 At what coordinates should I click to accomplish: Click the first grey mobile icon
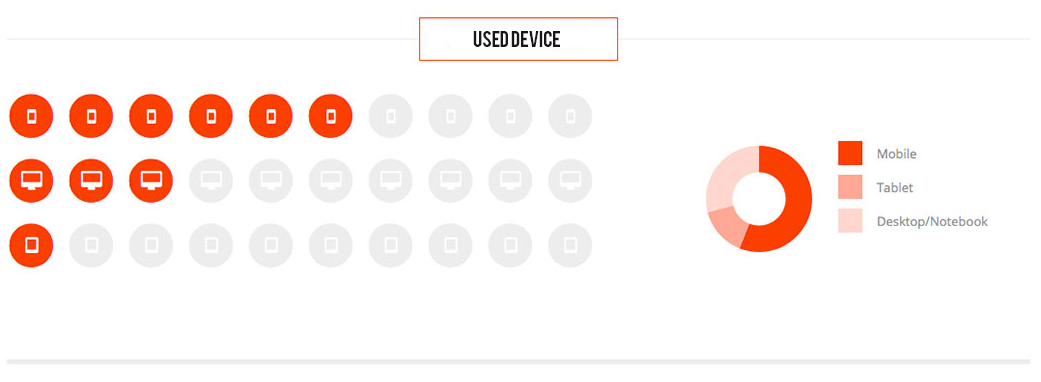(x=390, y=116)
